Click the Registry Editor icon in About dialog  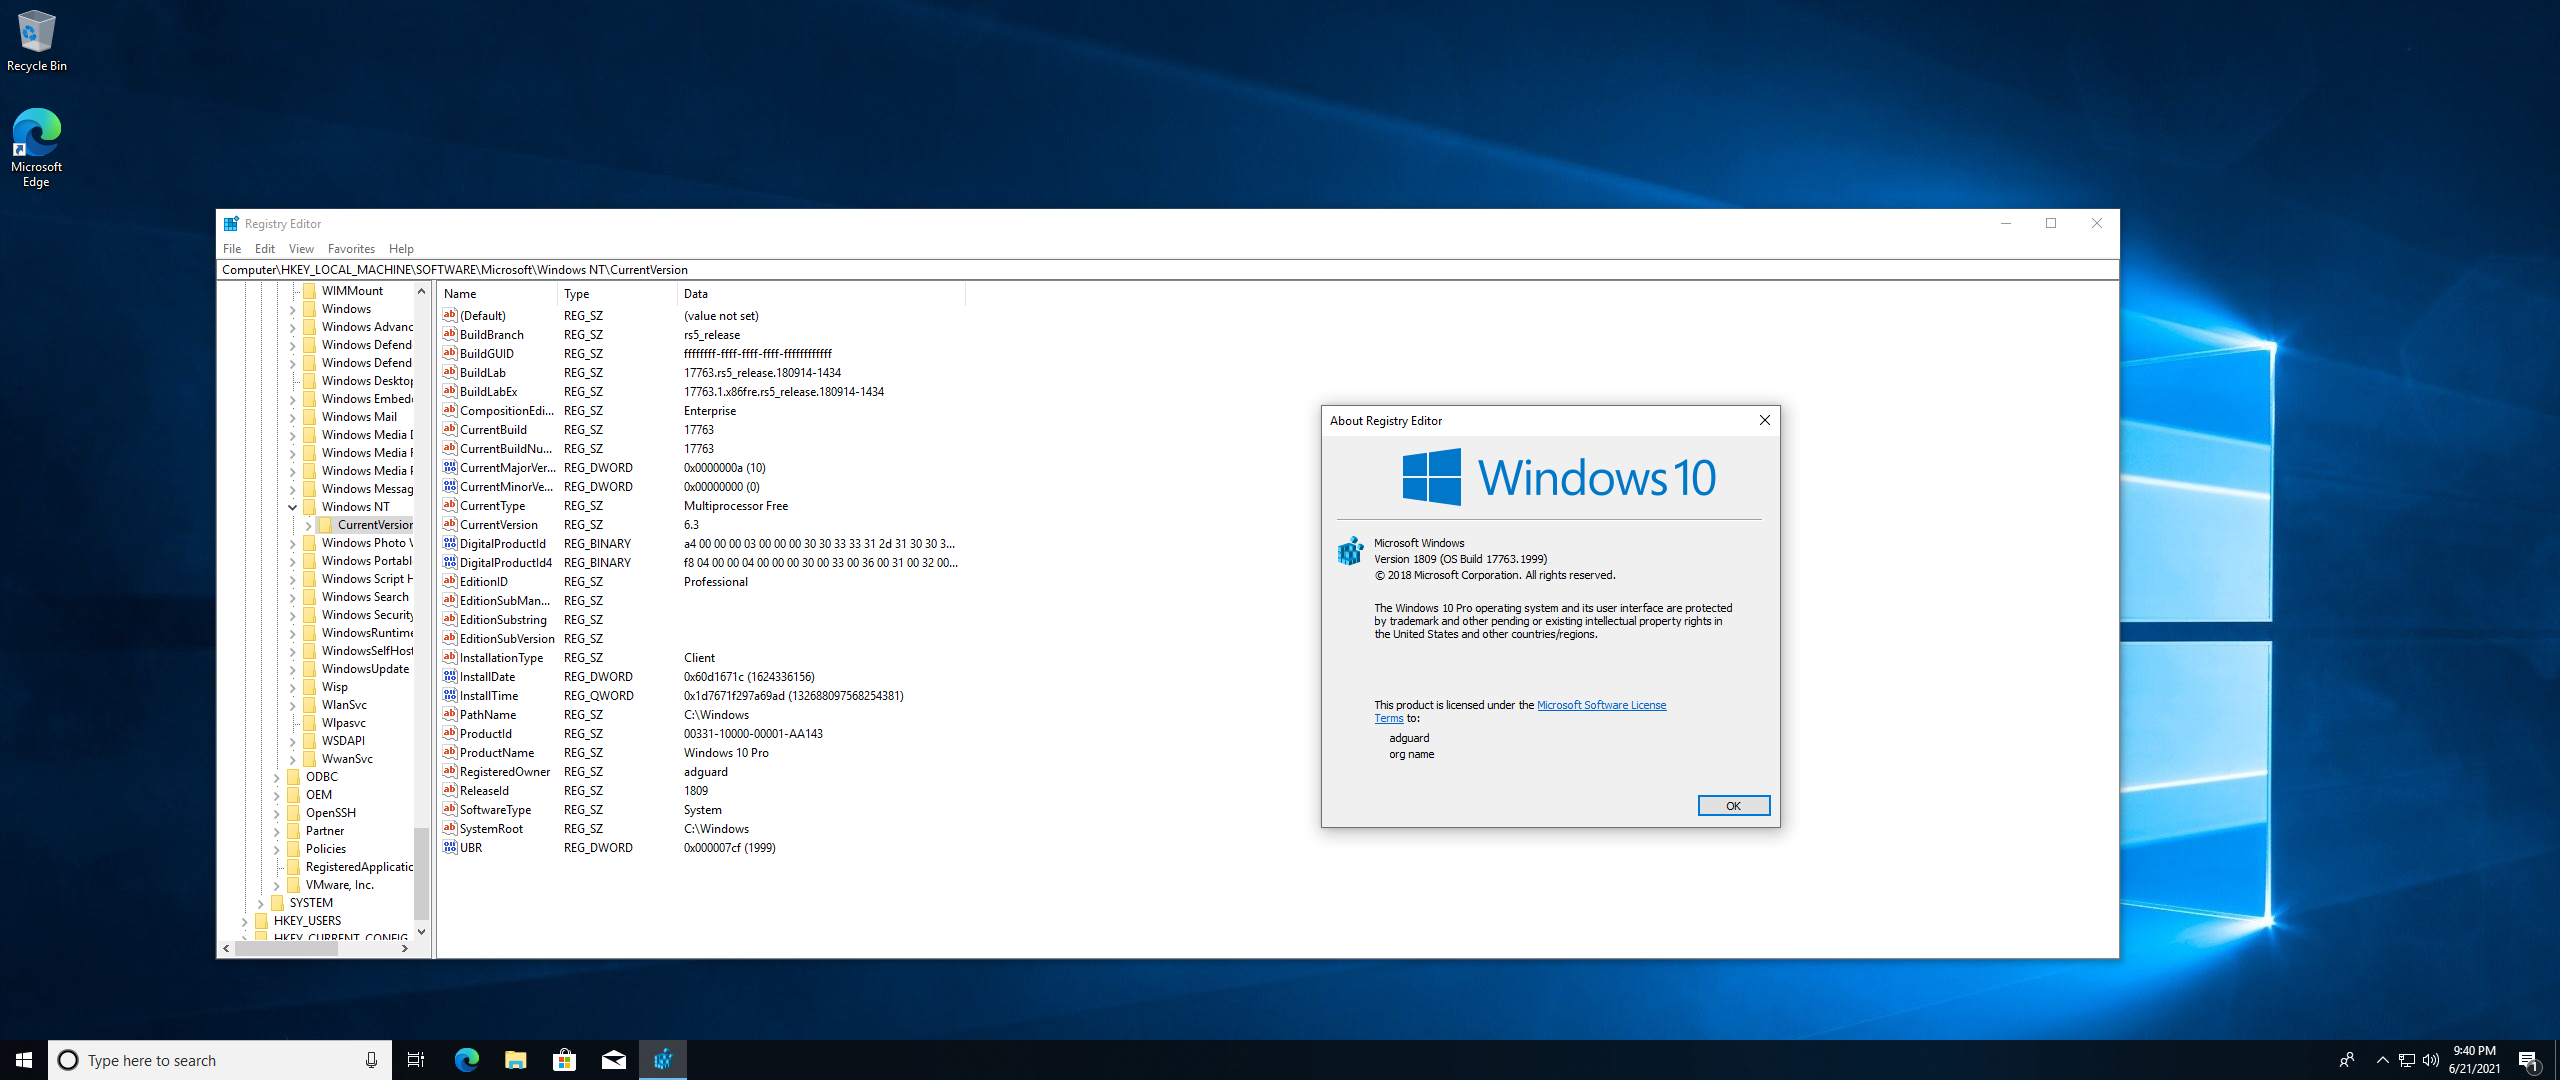pyautogui.click(x=1351, y=551)
